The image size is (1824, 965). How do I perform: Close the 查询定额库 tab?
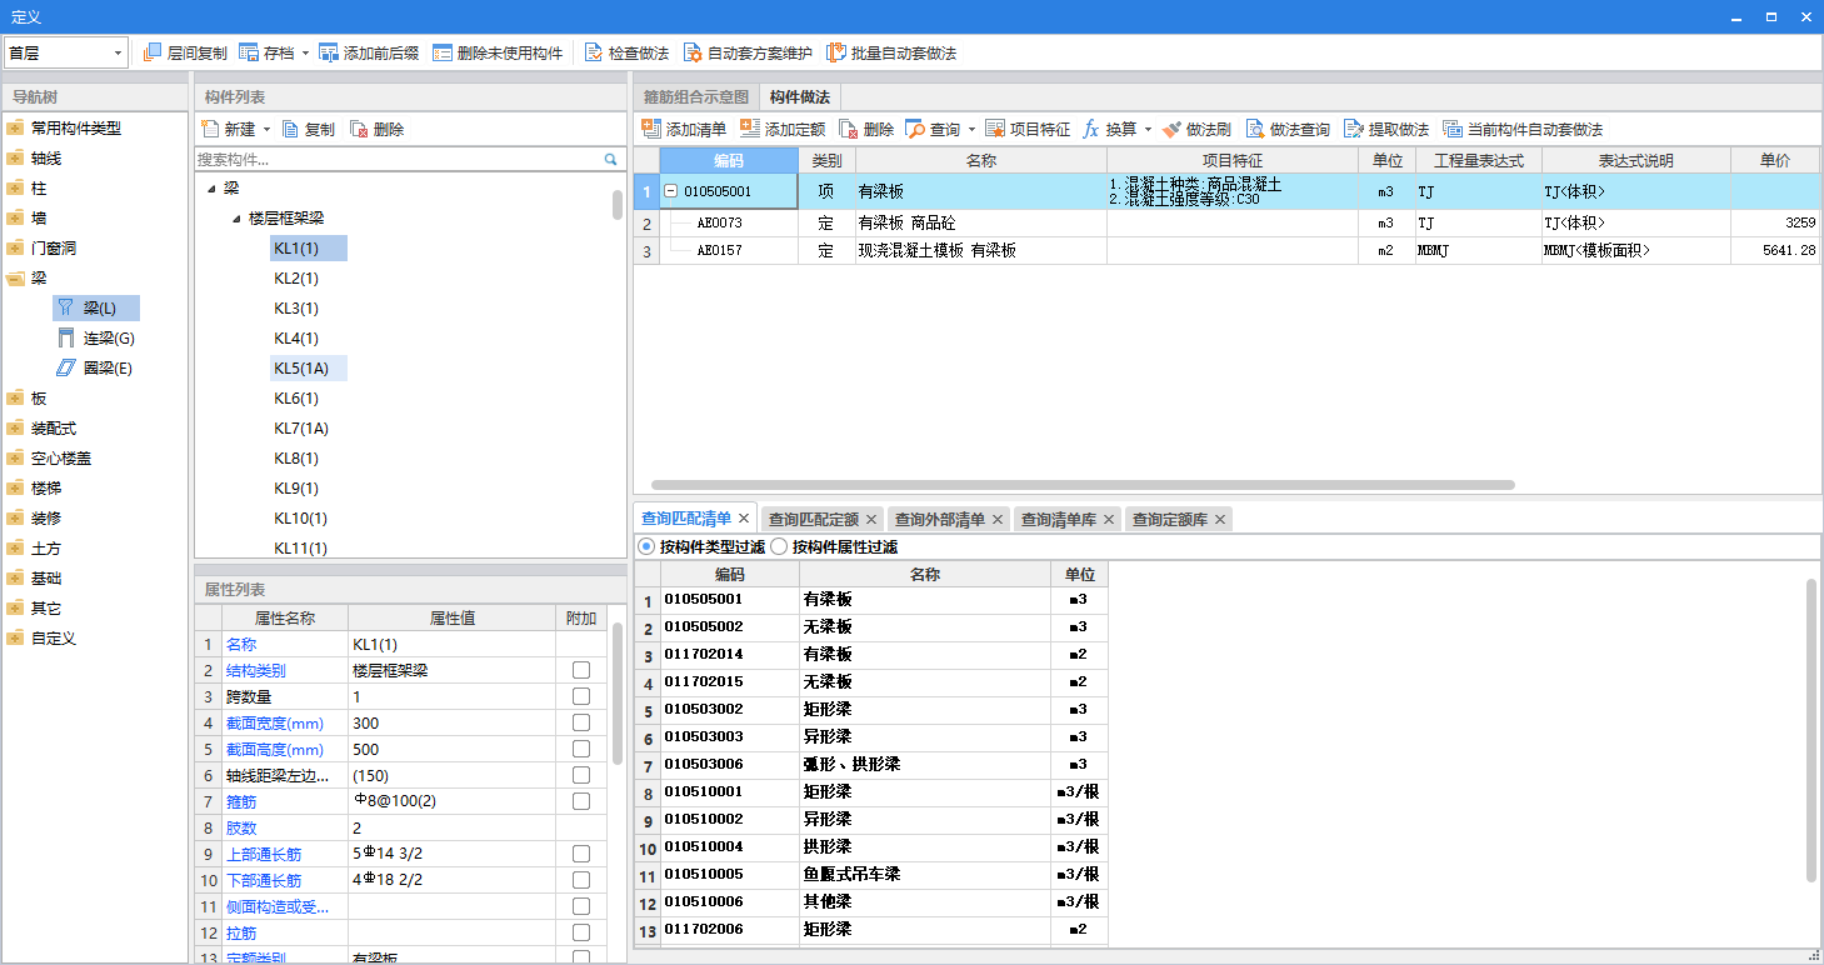point(1220,519)
